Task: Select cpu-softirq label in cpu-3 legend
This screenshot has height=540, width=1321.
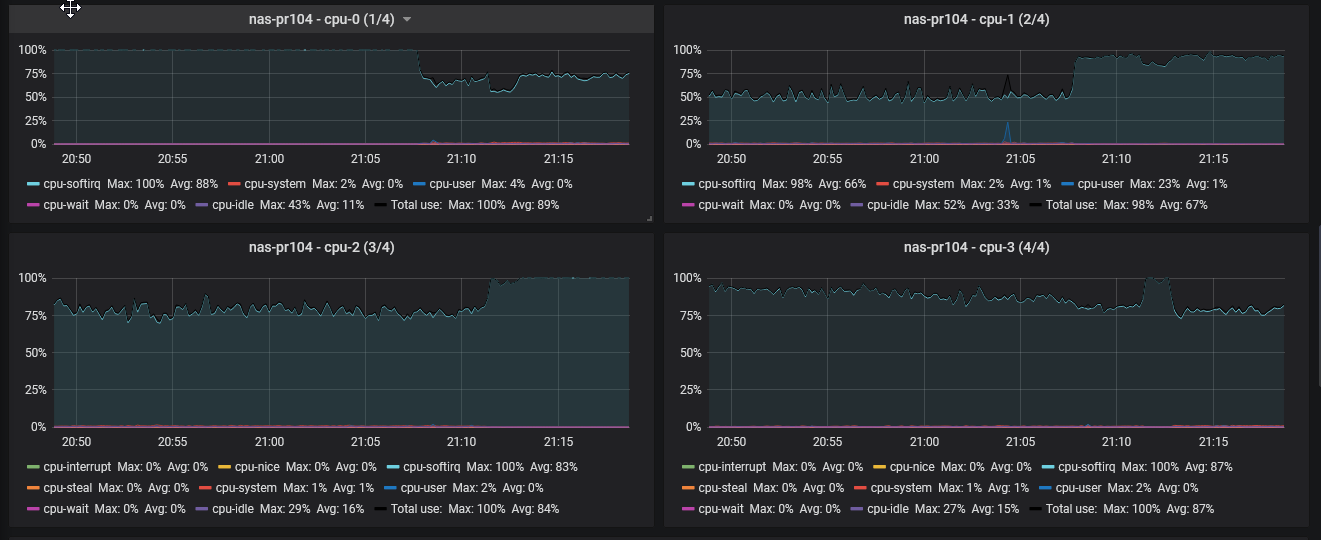Action: click(1089, 467)
